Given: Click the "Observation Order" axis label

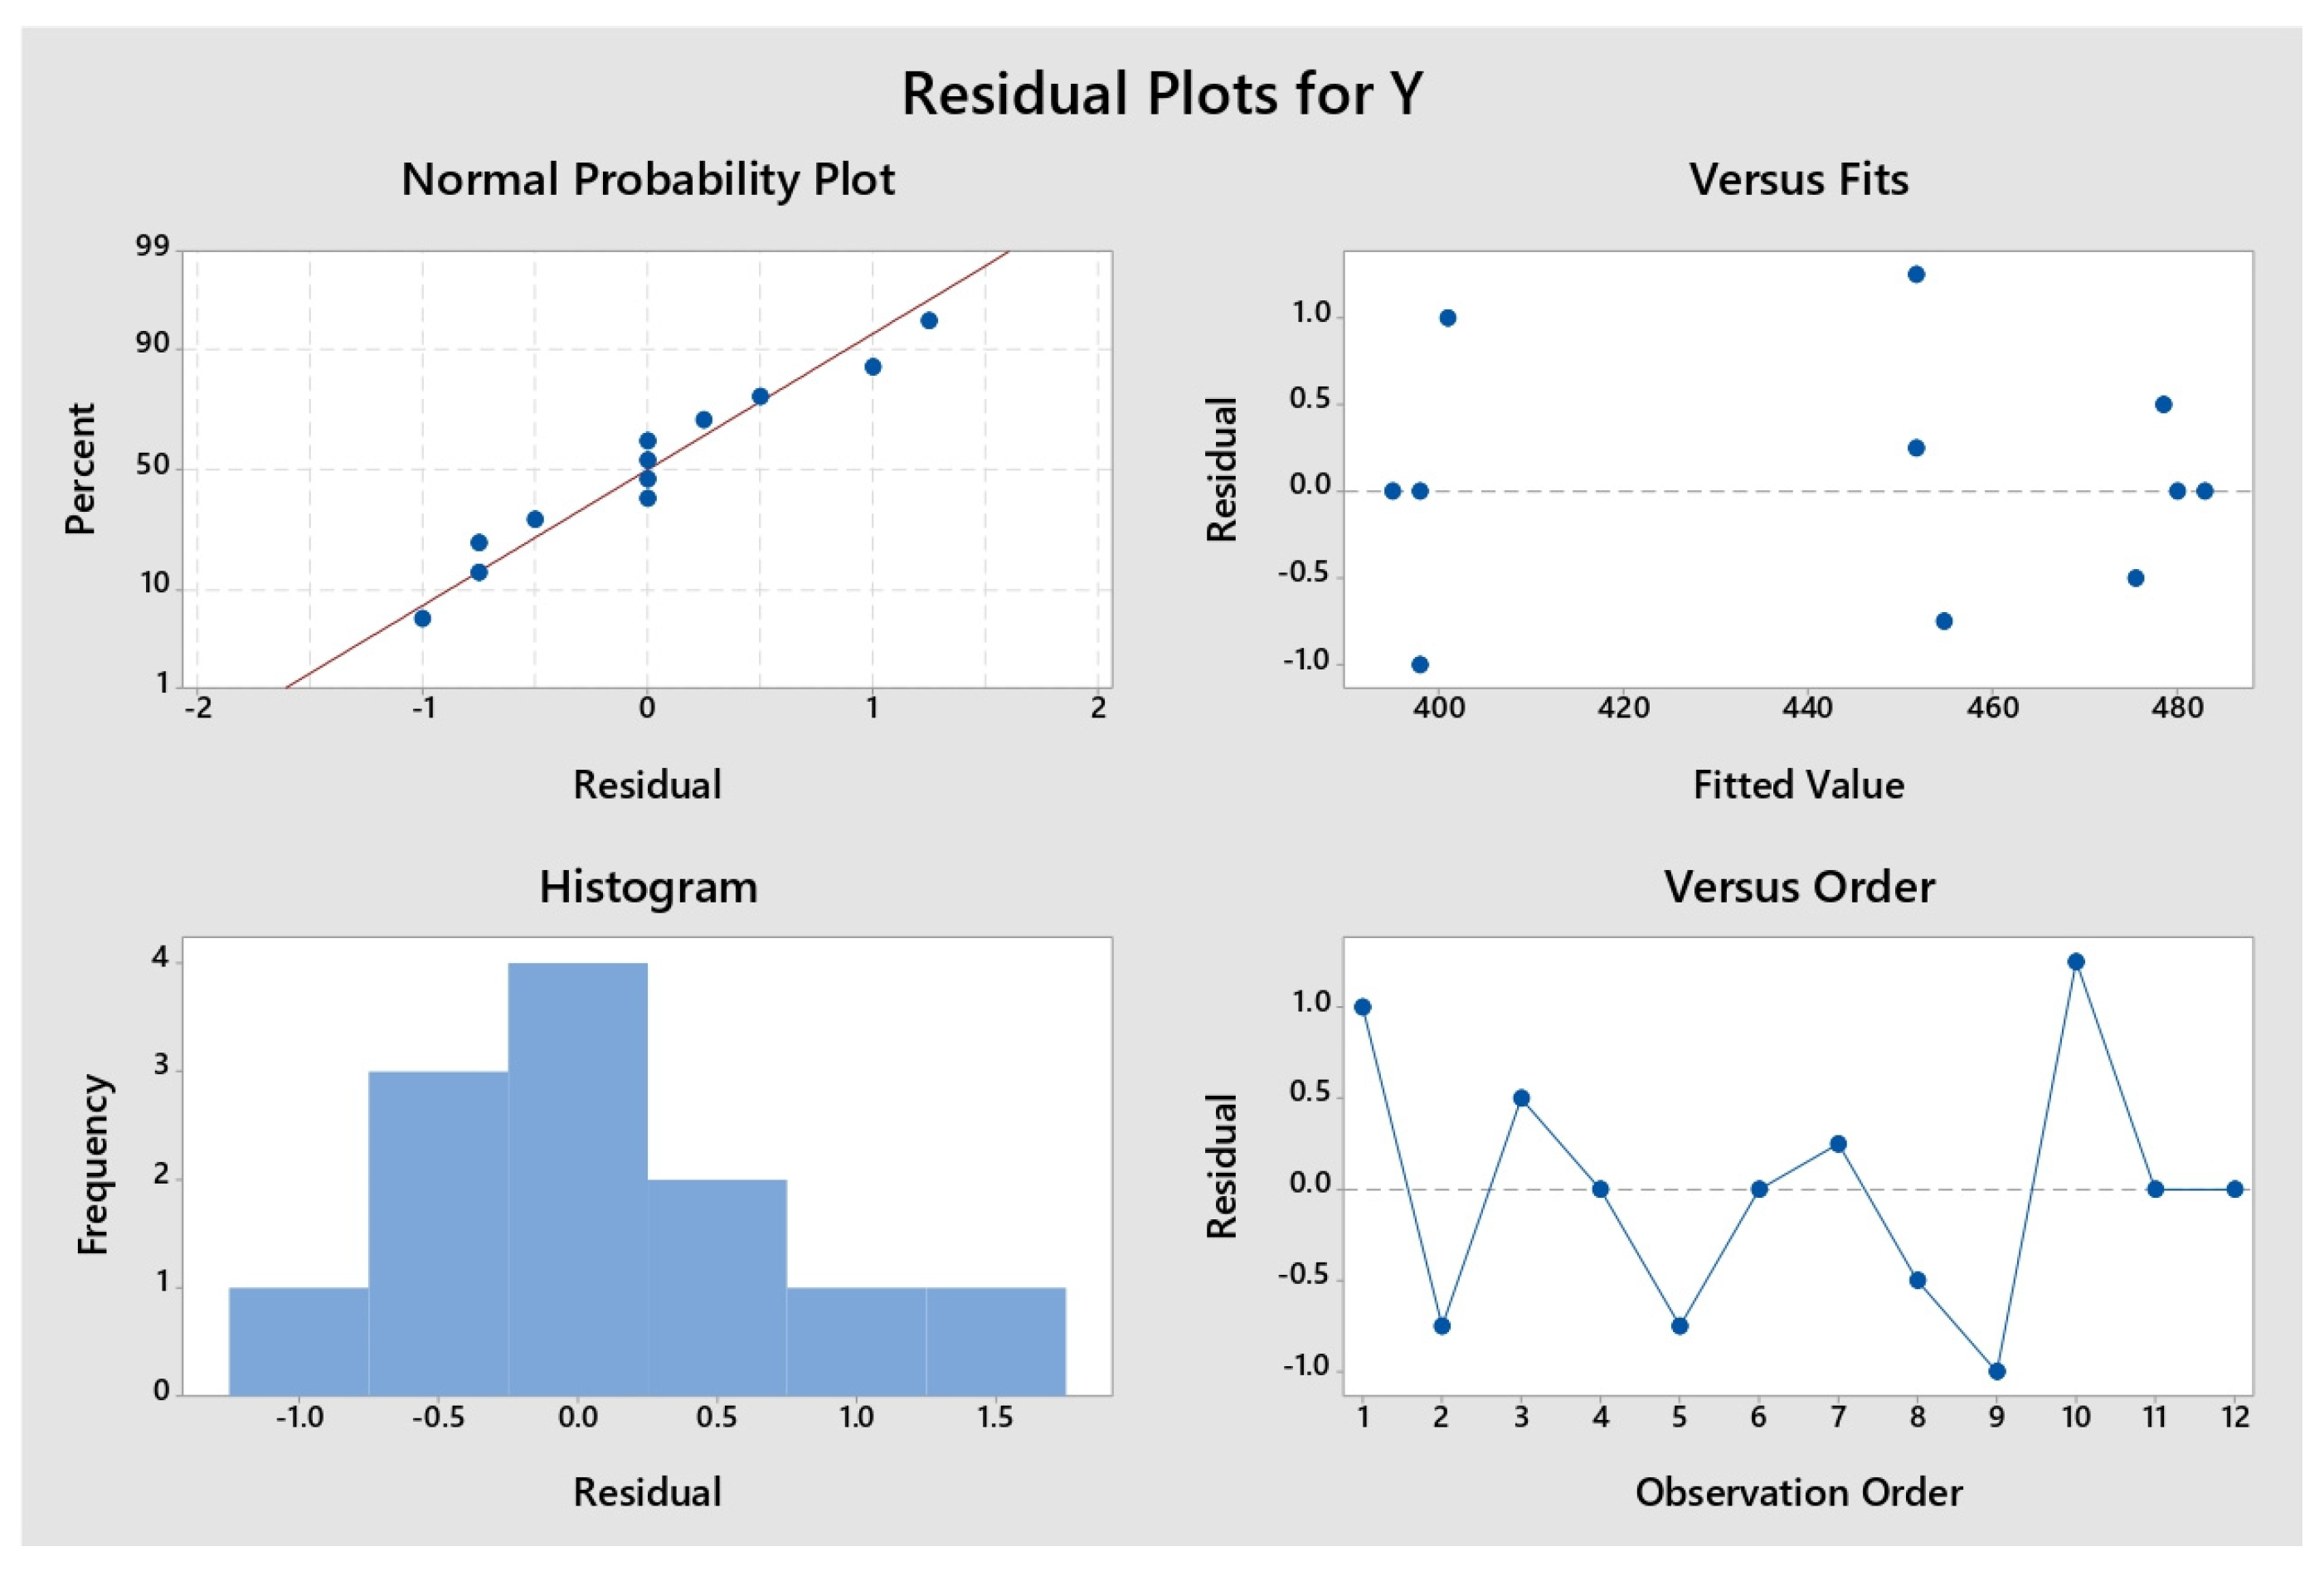Looking at the screenshot, I should [1798, 1493].
